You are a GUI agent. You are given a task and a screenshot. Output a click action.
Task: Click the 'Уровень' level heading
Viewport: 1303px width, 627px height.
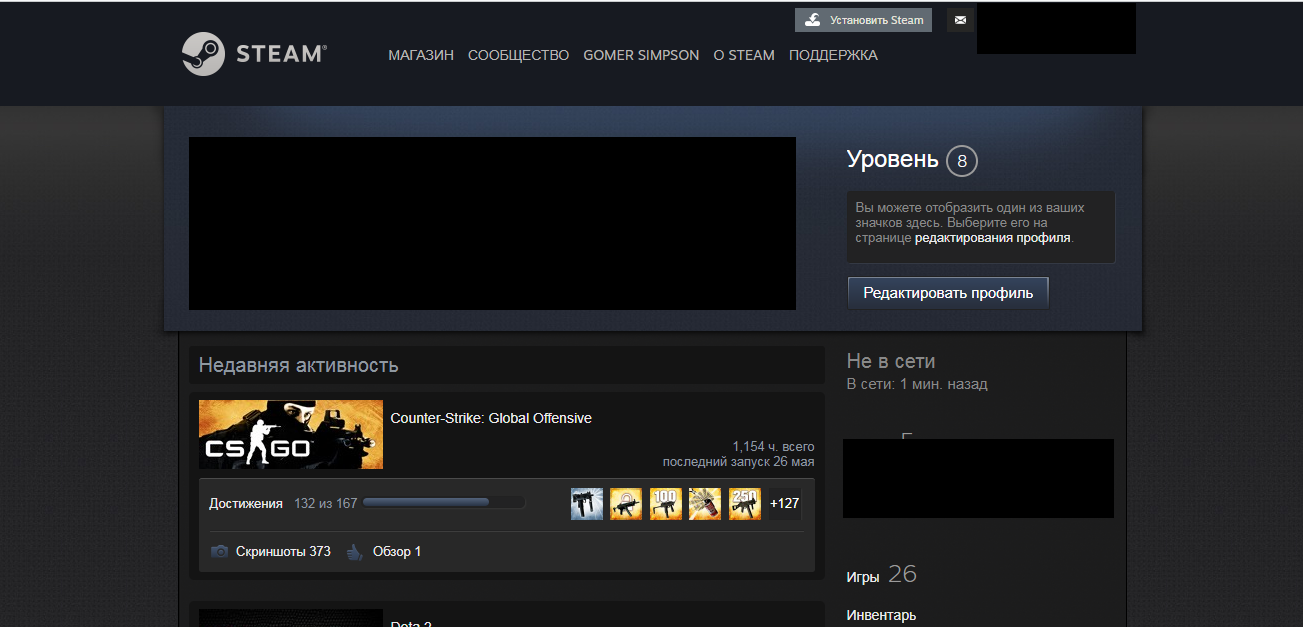[x=893, y=159]
